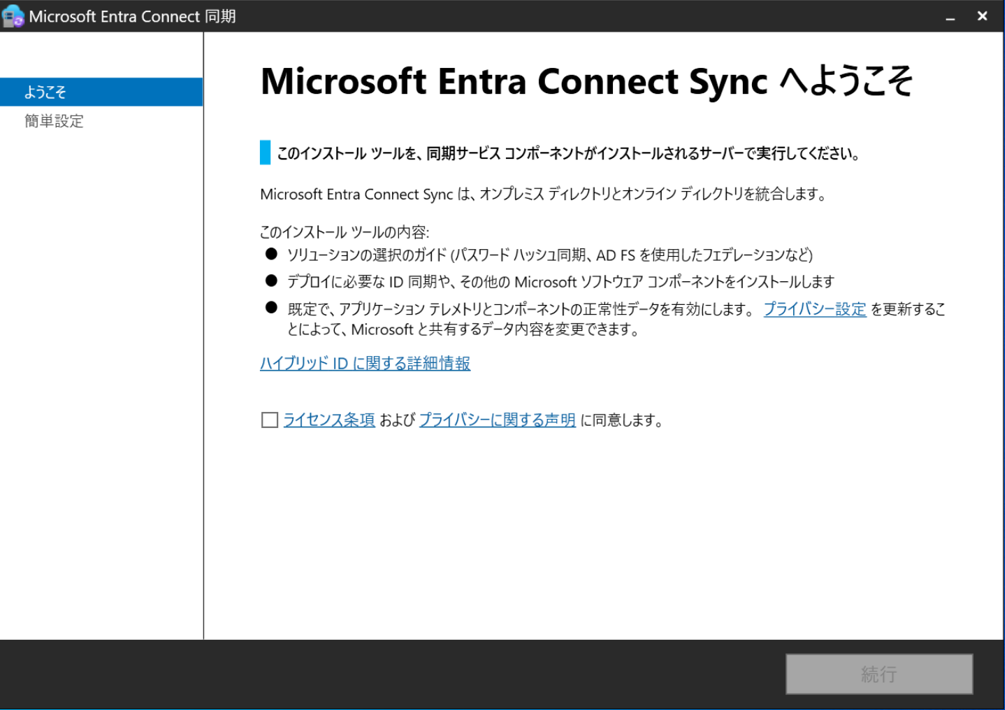Click the sentence about オンプレミス ディレクトリ integration
Screen dimensions: 1005x710
click(543, 194)
